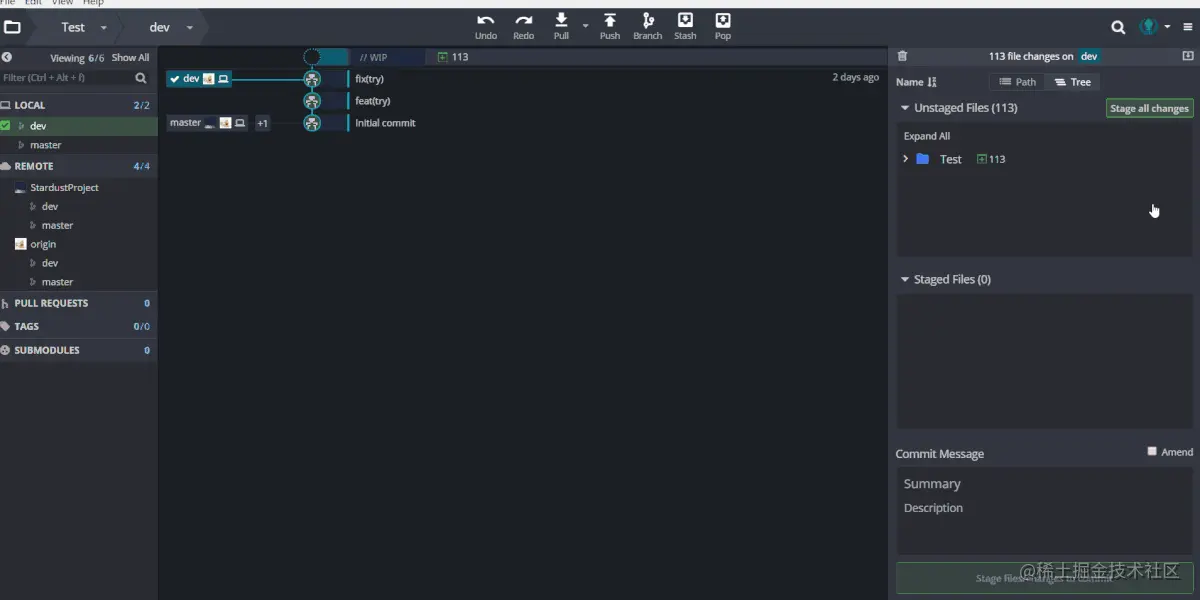The image size is (1200, 600).
Task: Open the View menu
Action: (62, 3)
